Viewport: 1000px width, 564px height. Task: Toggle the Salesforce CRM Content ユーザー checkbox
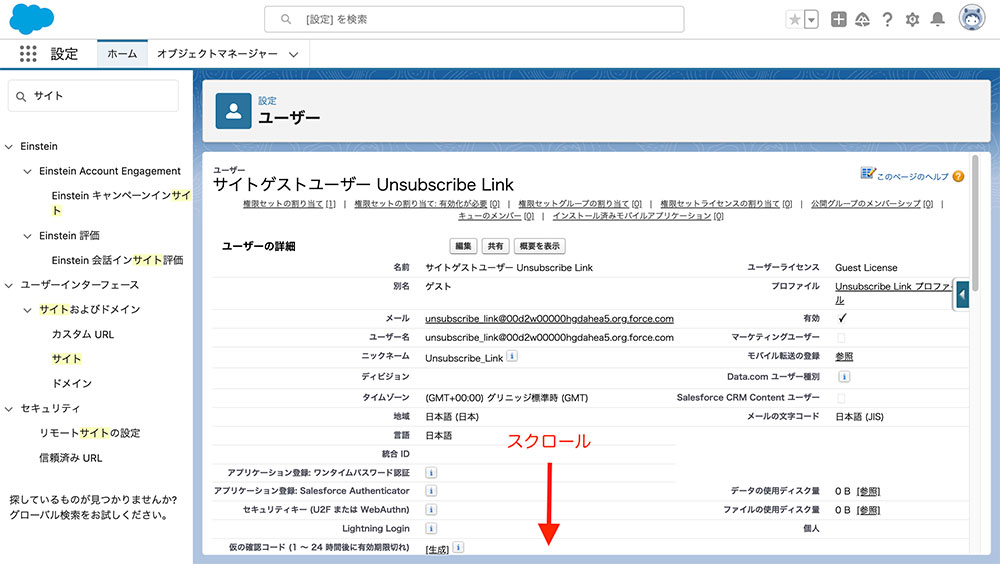pos(841,398)
